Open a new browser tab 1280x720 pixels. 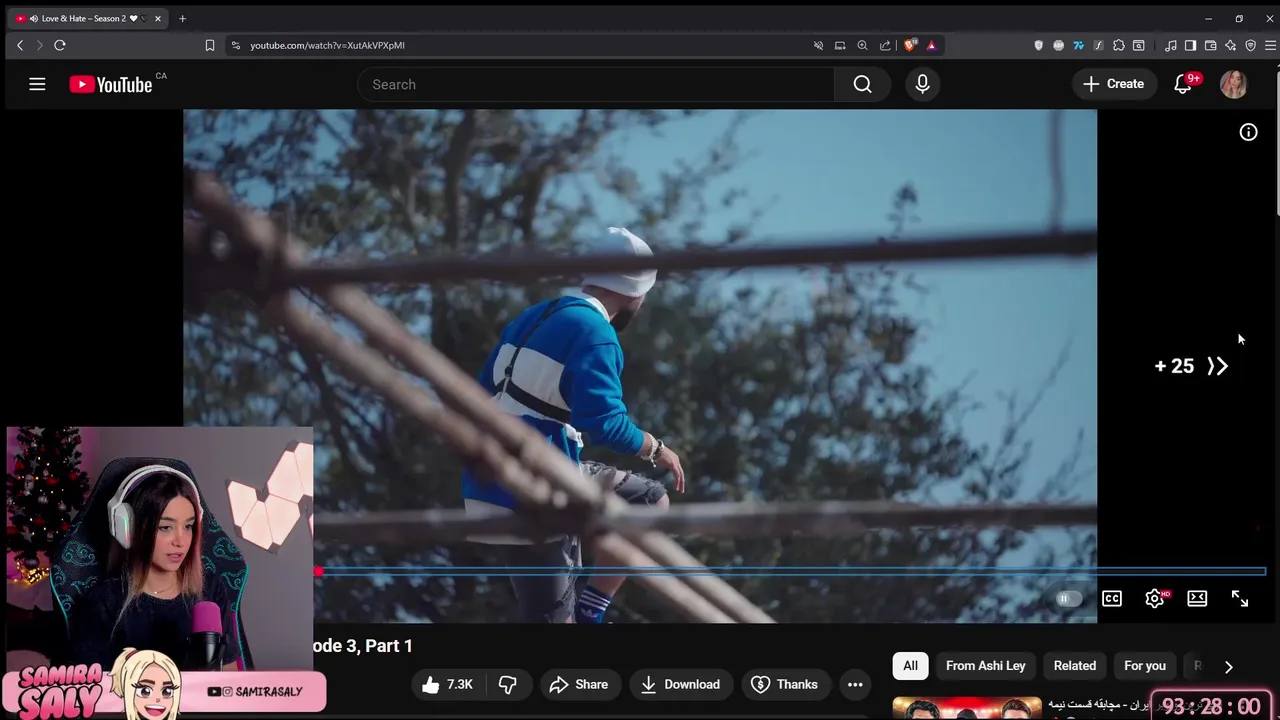182,18
